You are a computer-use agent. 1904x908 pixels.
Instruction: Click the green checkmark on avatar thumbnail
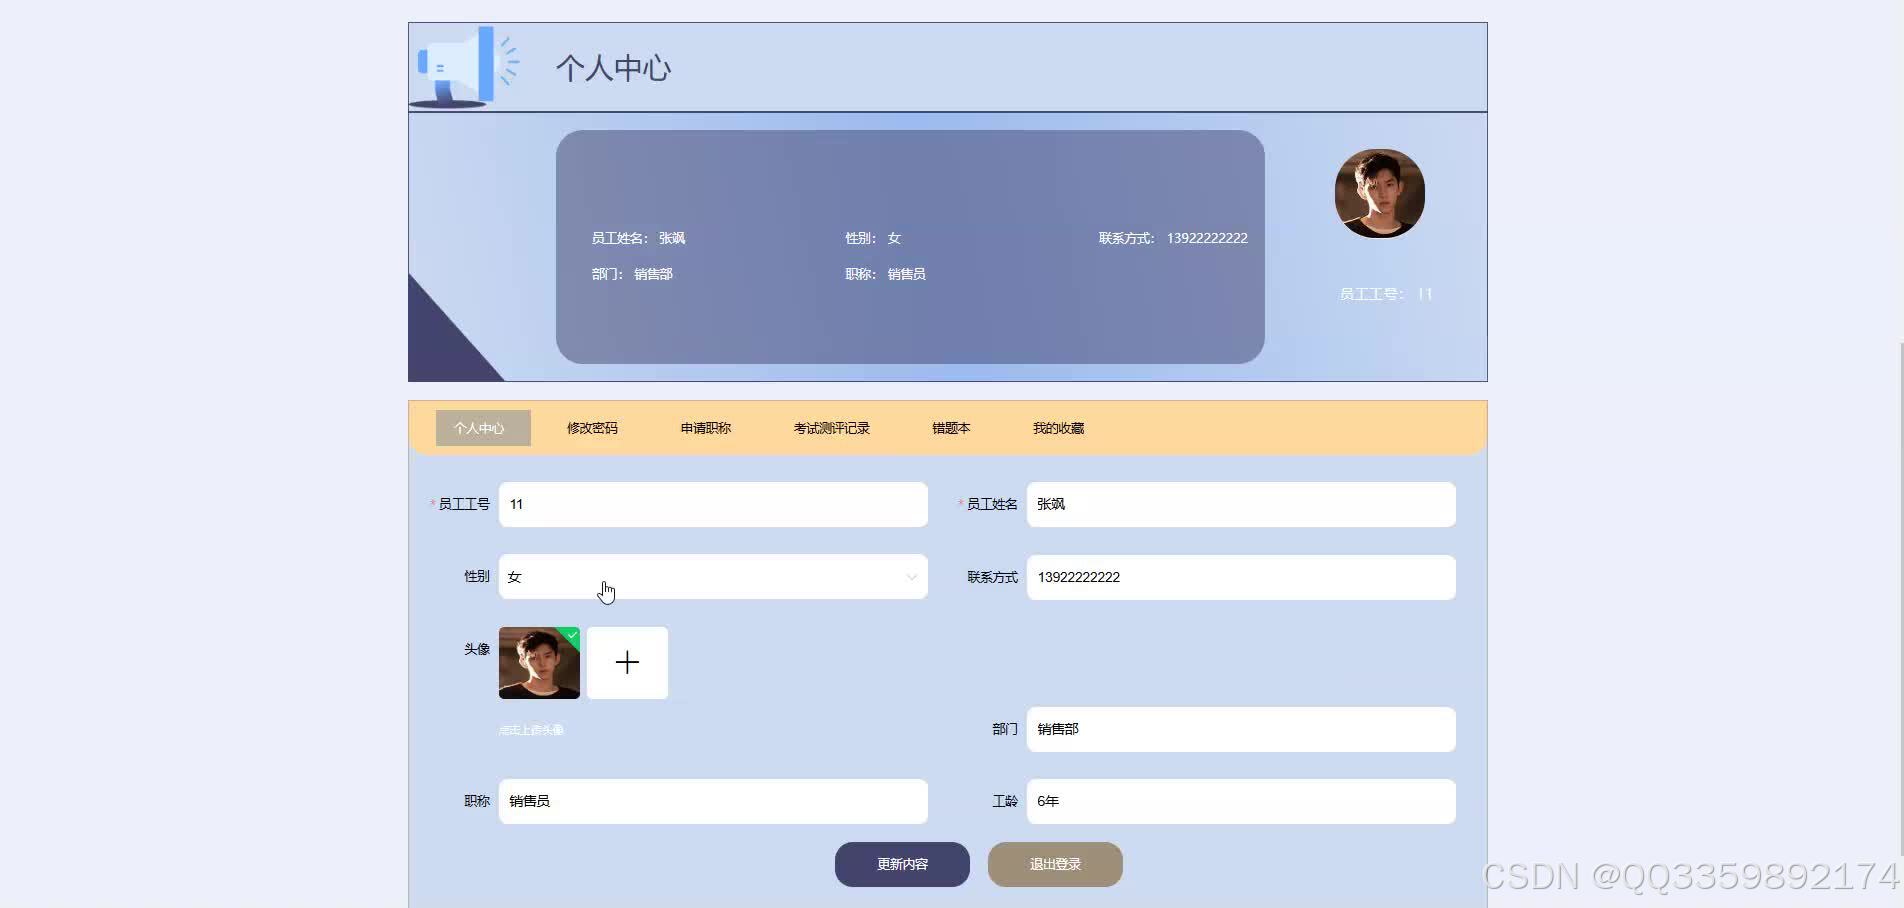[x=571, y=635]
